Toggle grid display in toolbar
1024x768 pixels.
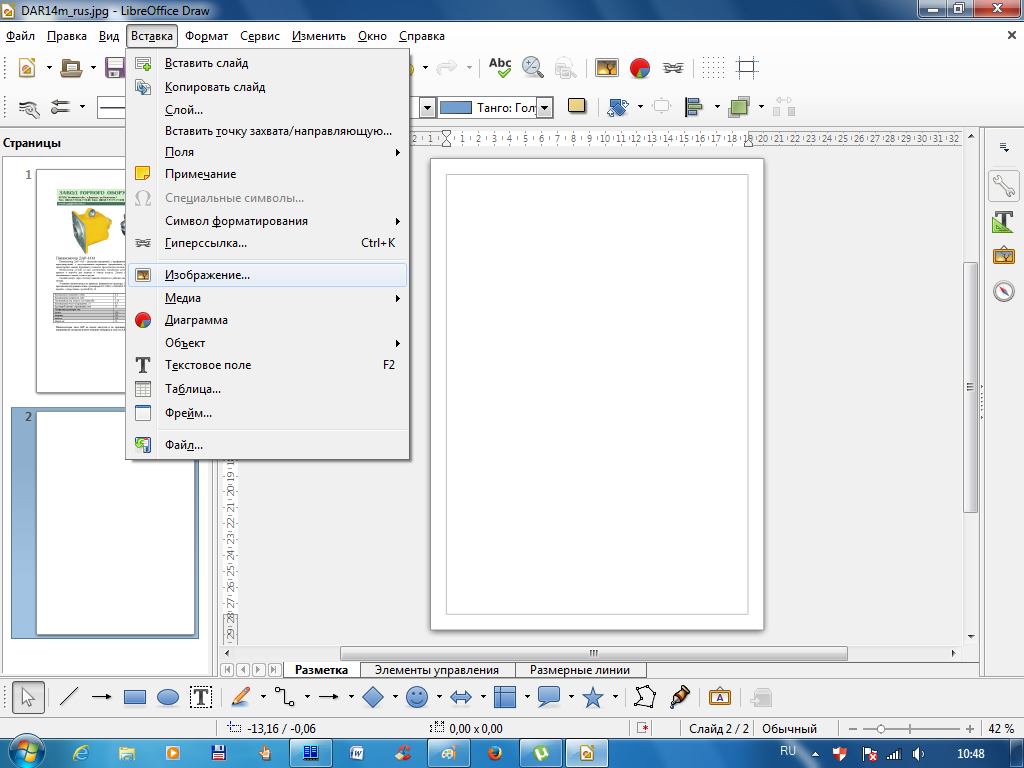coord(712,67)
